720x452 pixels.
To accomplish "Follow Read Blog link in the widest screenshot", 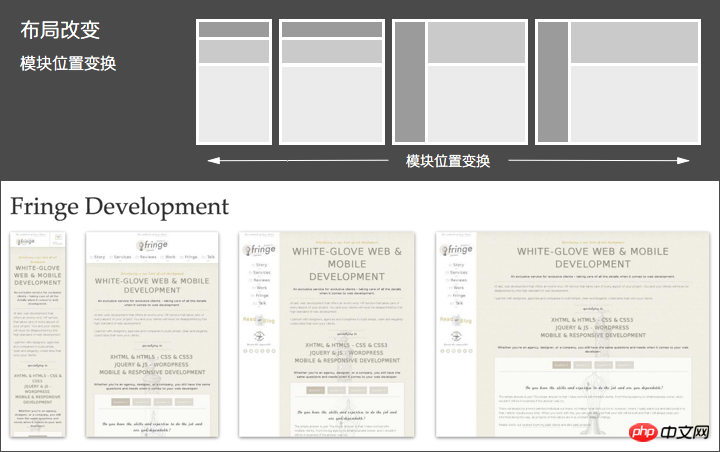I will coord(456,320).
